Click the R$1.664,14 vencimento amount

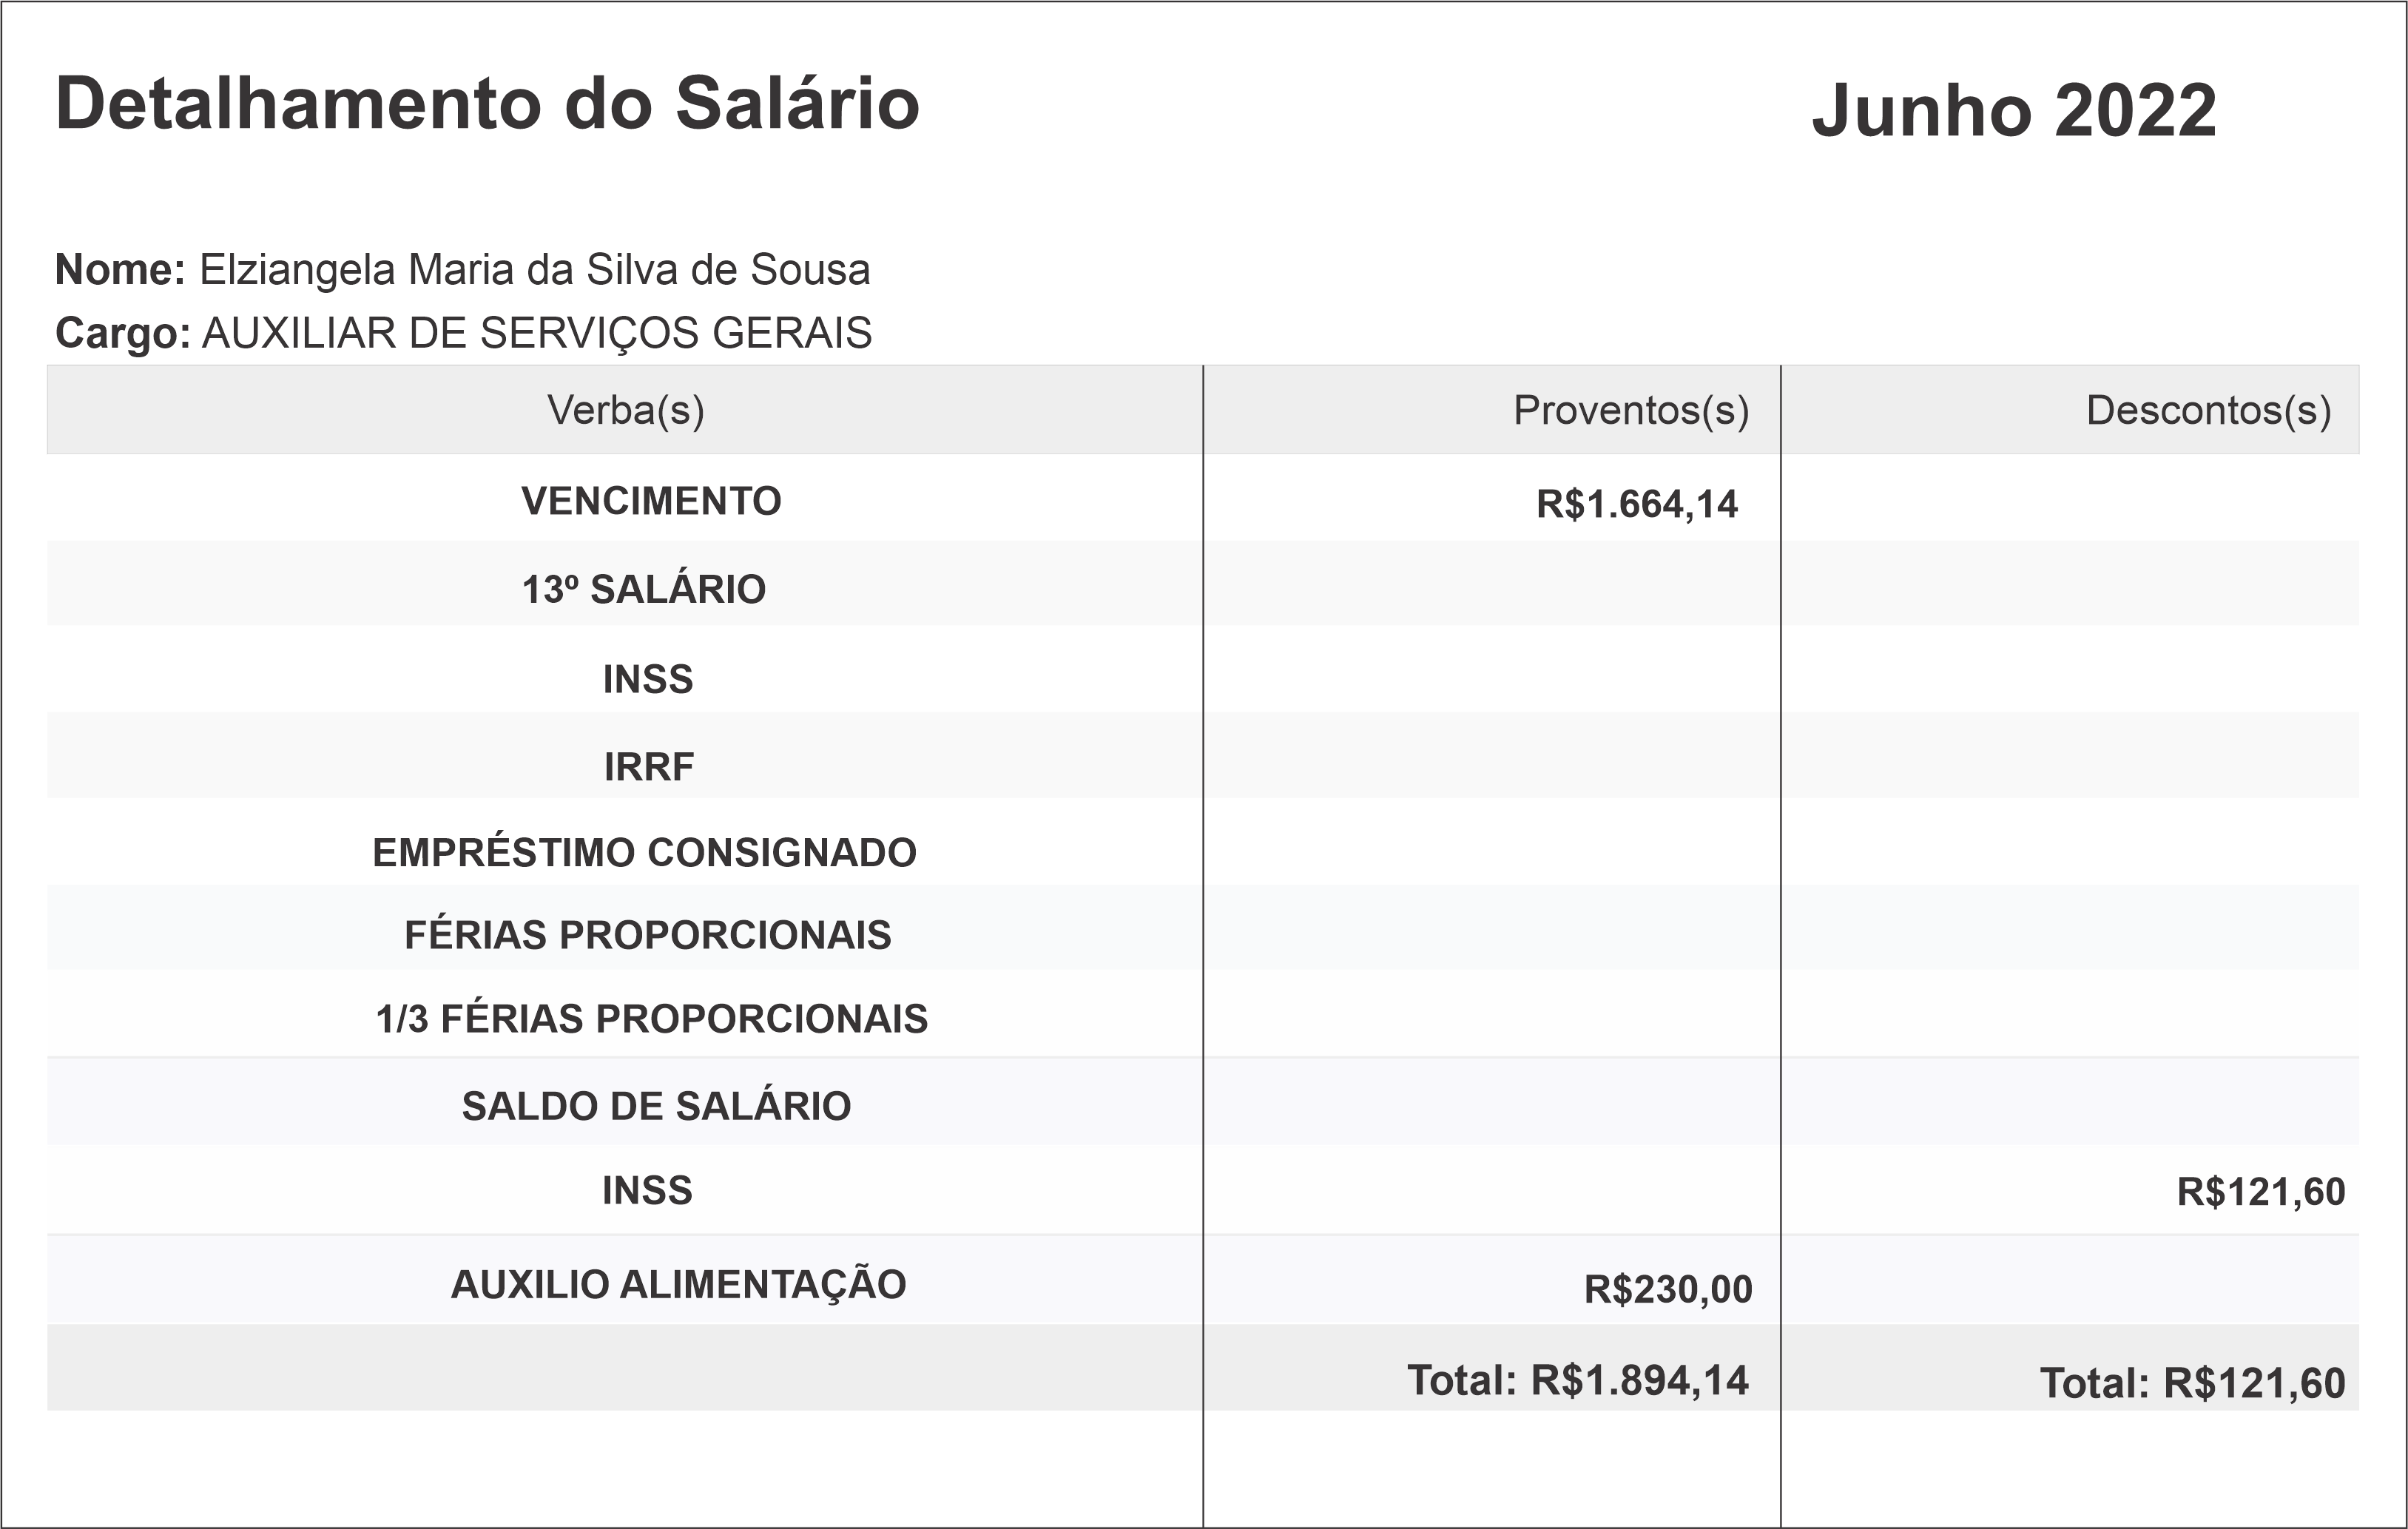[1637, 504]
